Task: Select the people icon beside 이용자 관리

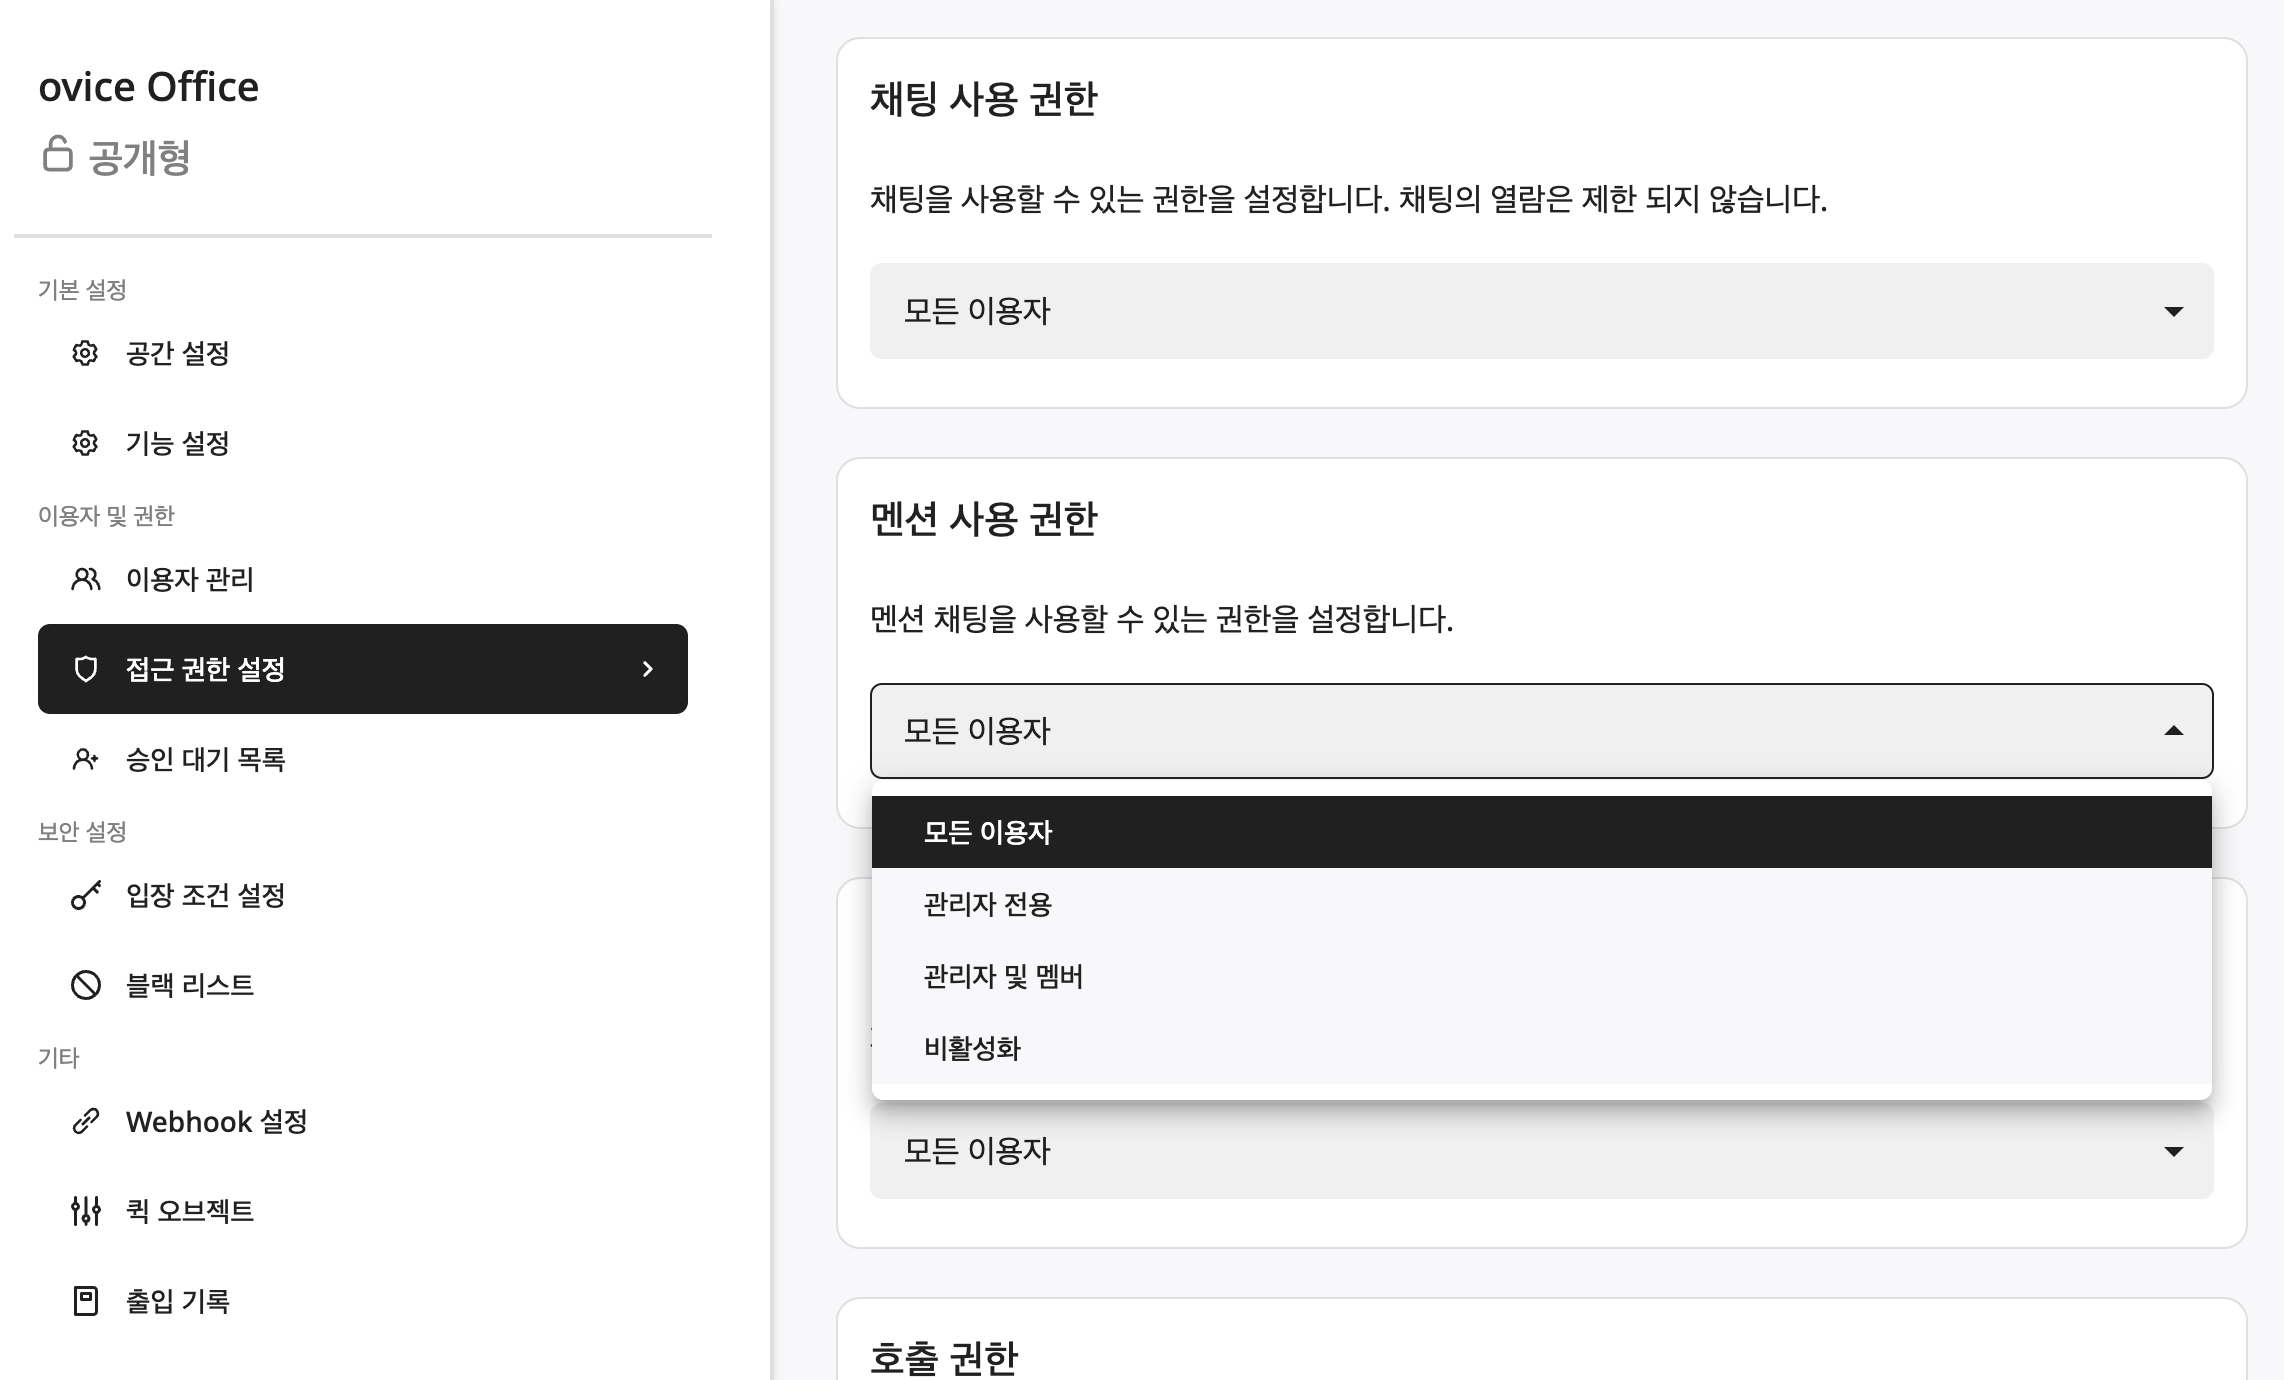Action: point(85,578)
